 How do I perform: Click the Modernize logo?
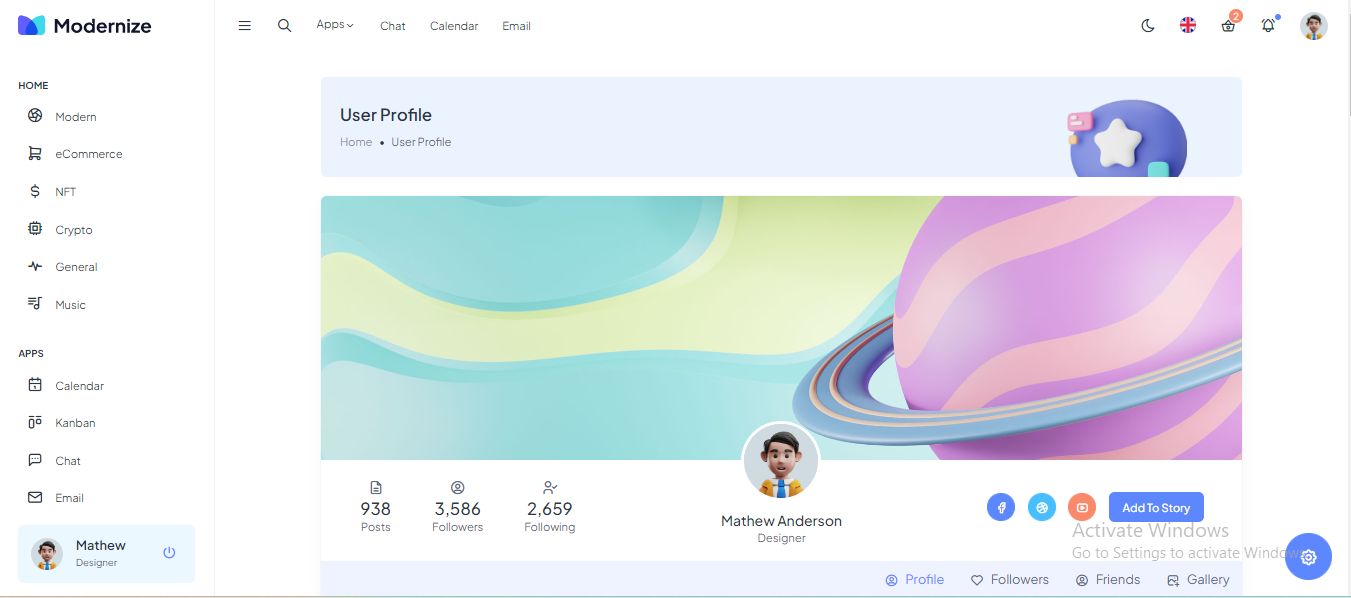(84, 26)
